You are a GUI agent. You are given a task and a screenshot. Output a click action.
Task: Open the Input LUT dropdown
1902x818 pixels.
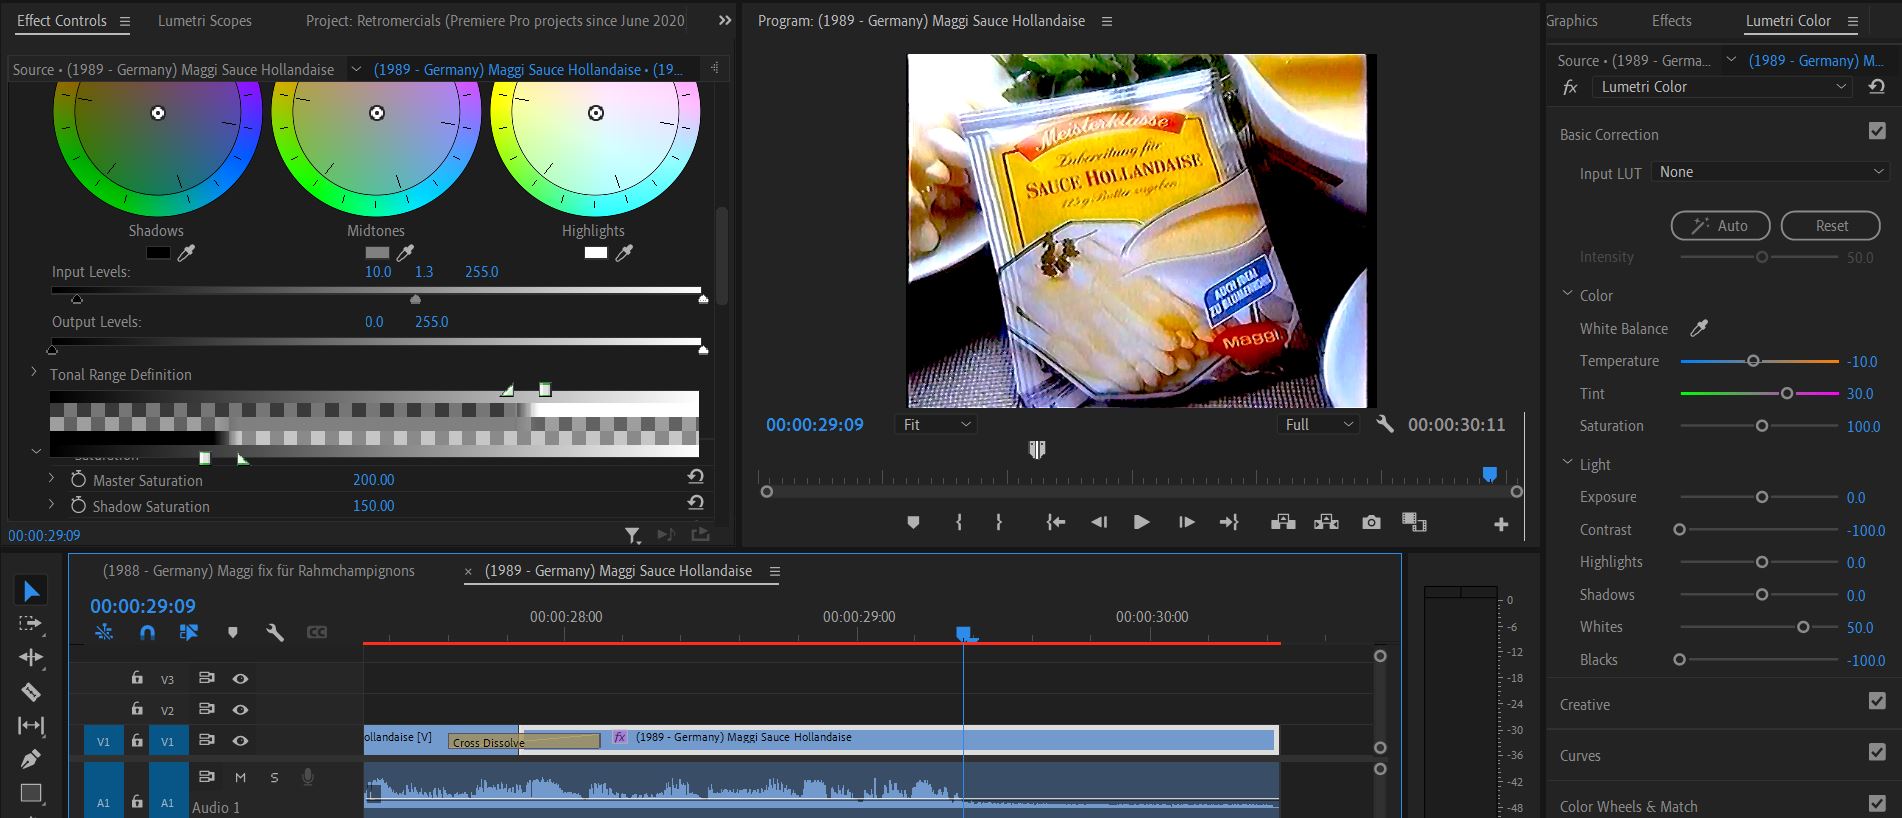pyautogui.click(x=1770, y=172)
